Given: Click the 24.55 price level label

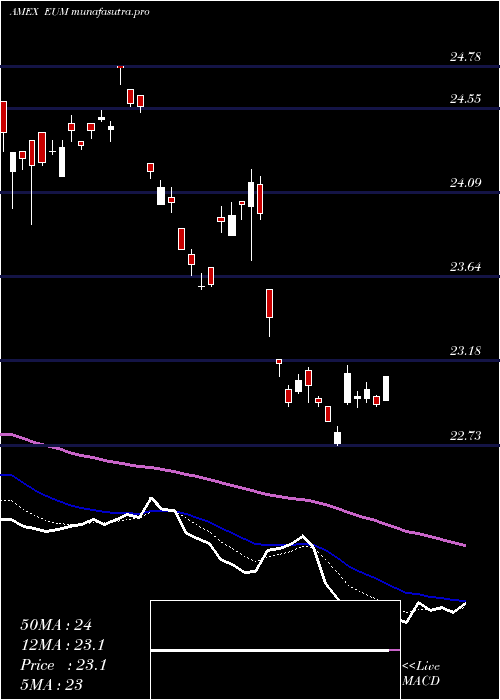Looking at the screenshot, I should 466,99.
